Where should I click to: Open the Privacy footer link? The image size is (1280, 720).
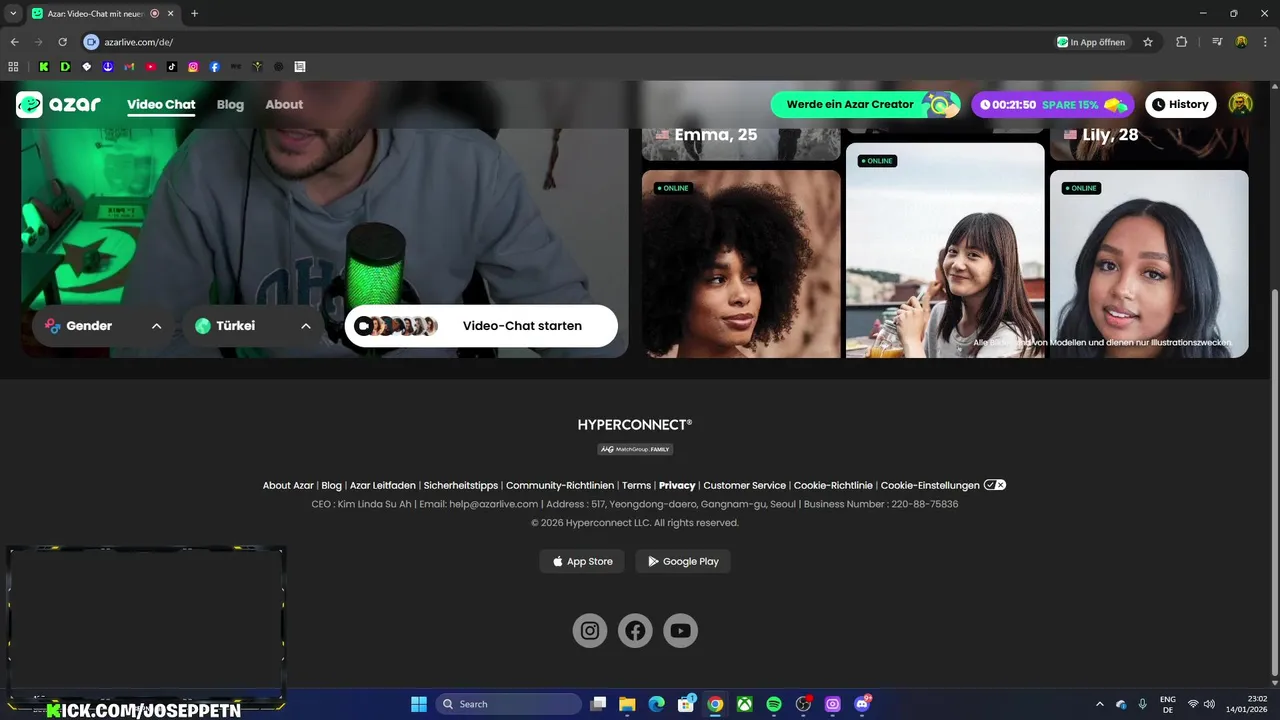coord(677,485)
